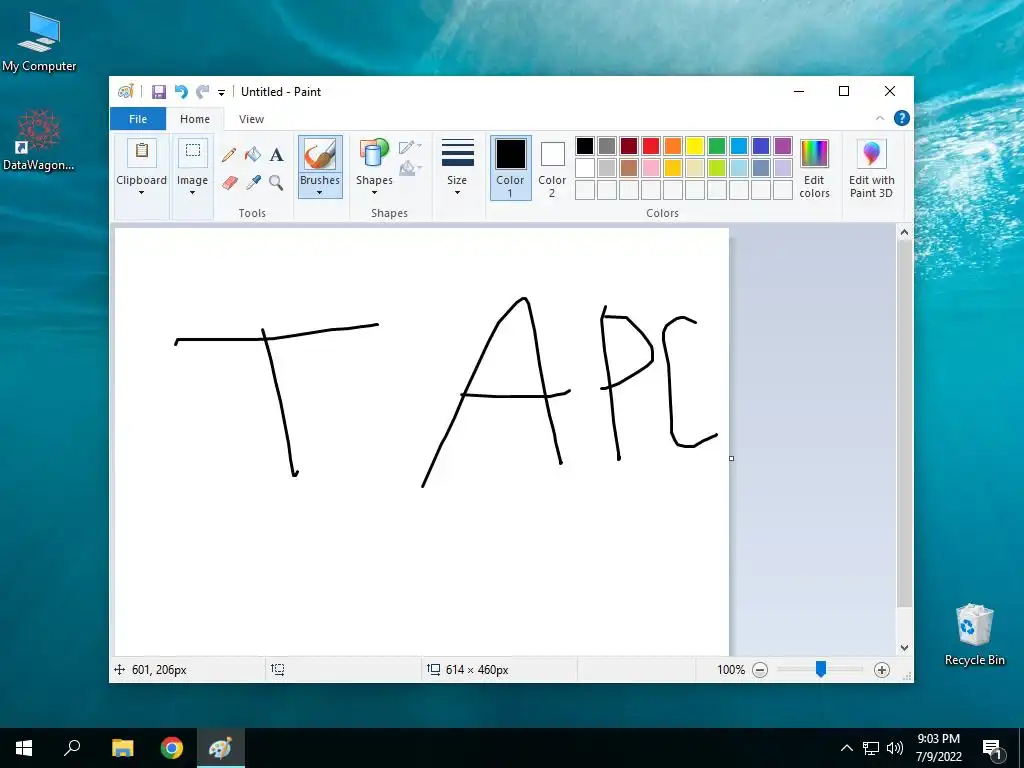
Task: Click the Redo arrow
Action: coord(203,92)
